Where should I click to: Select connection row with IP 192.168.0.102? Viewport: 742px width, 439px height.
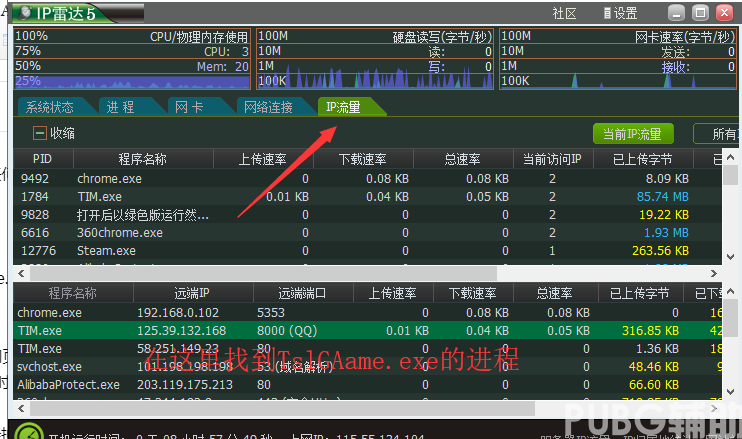367,313
